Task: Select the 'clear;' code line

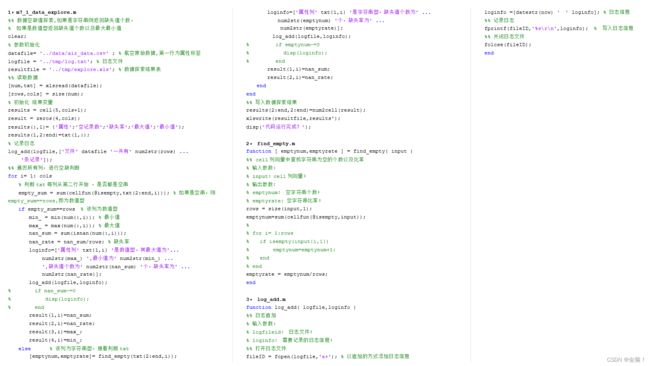Action: click(17, 36)
